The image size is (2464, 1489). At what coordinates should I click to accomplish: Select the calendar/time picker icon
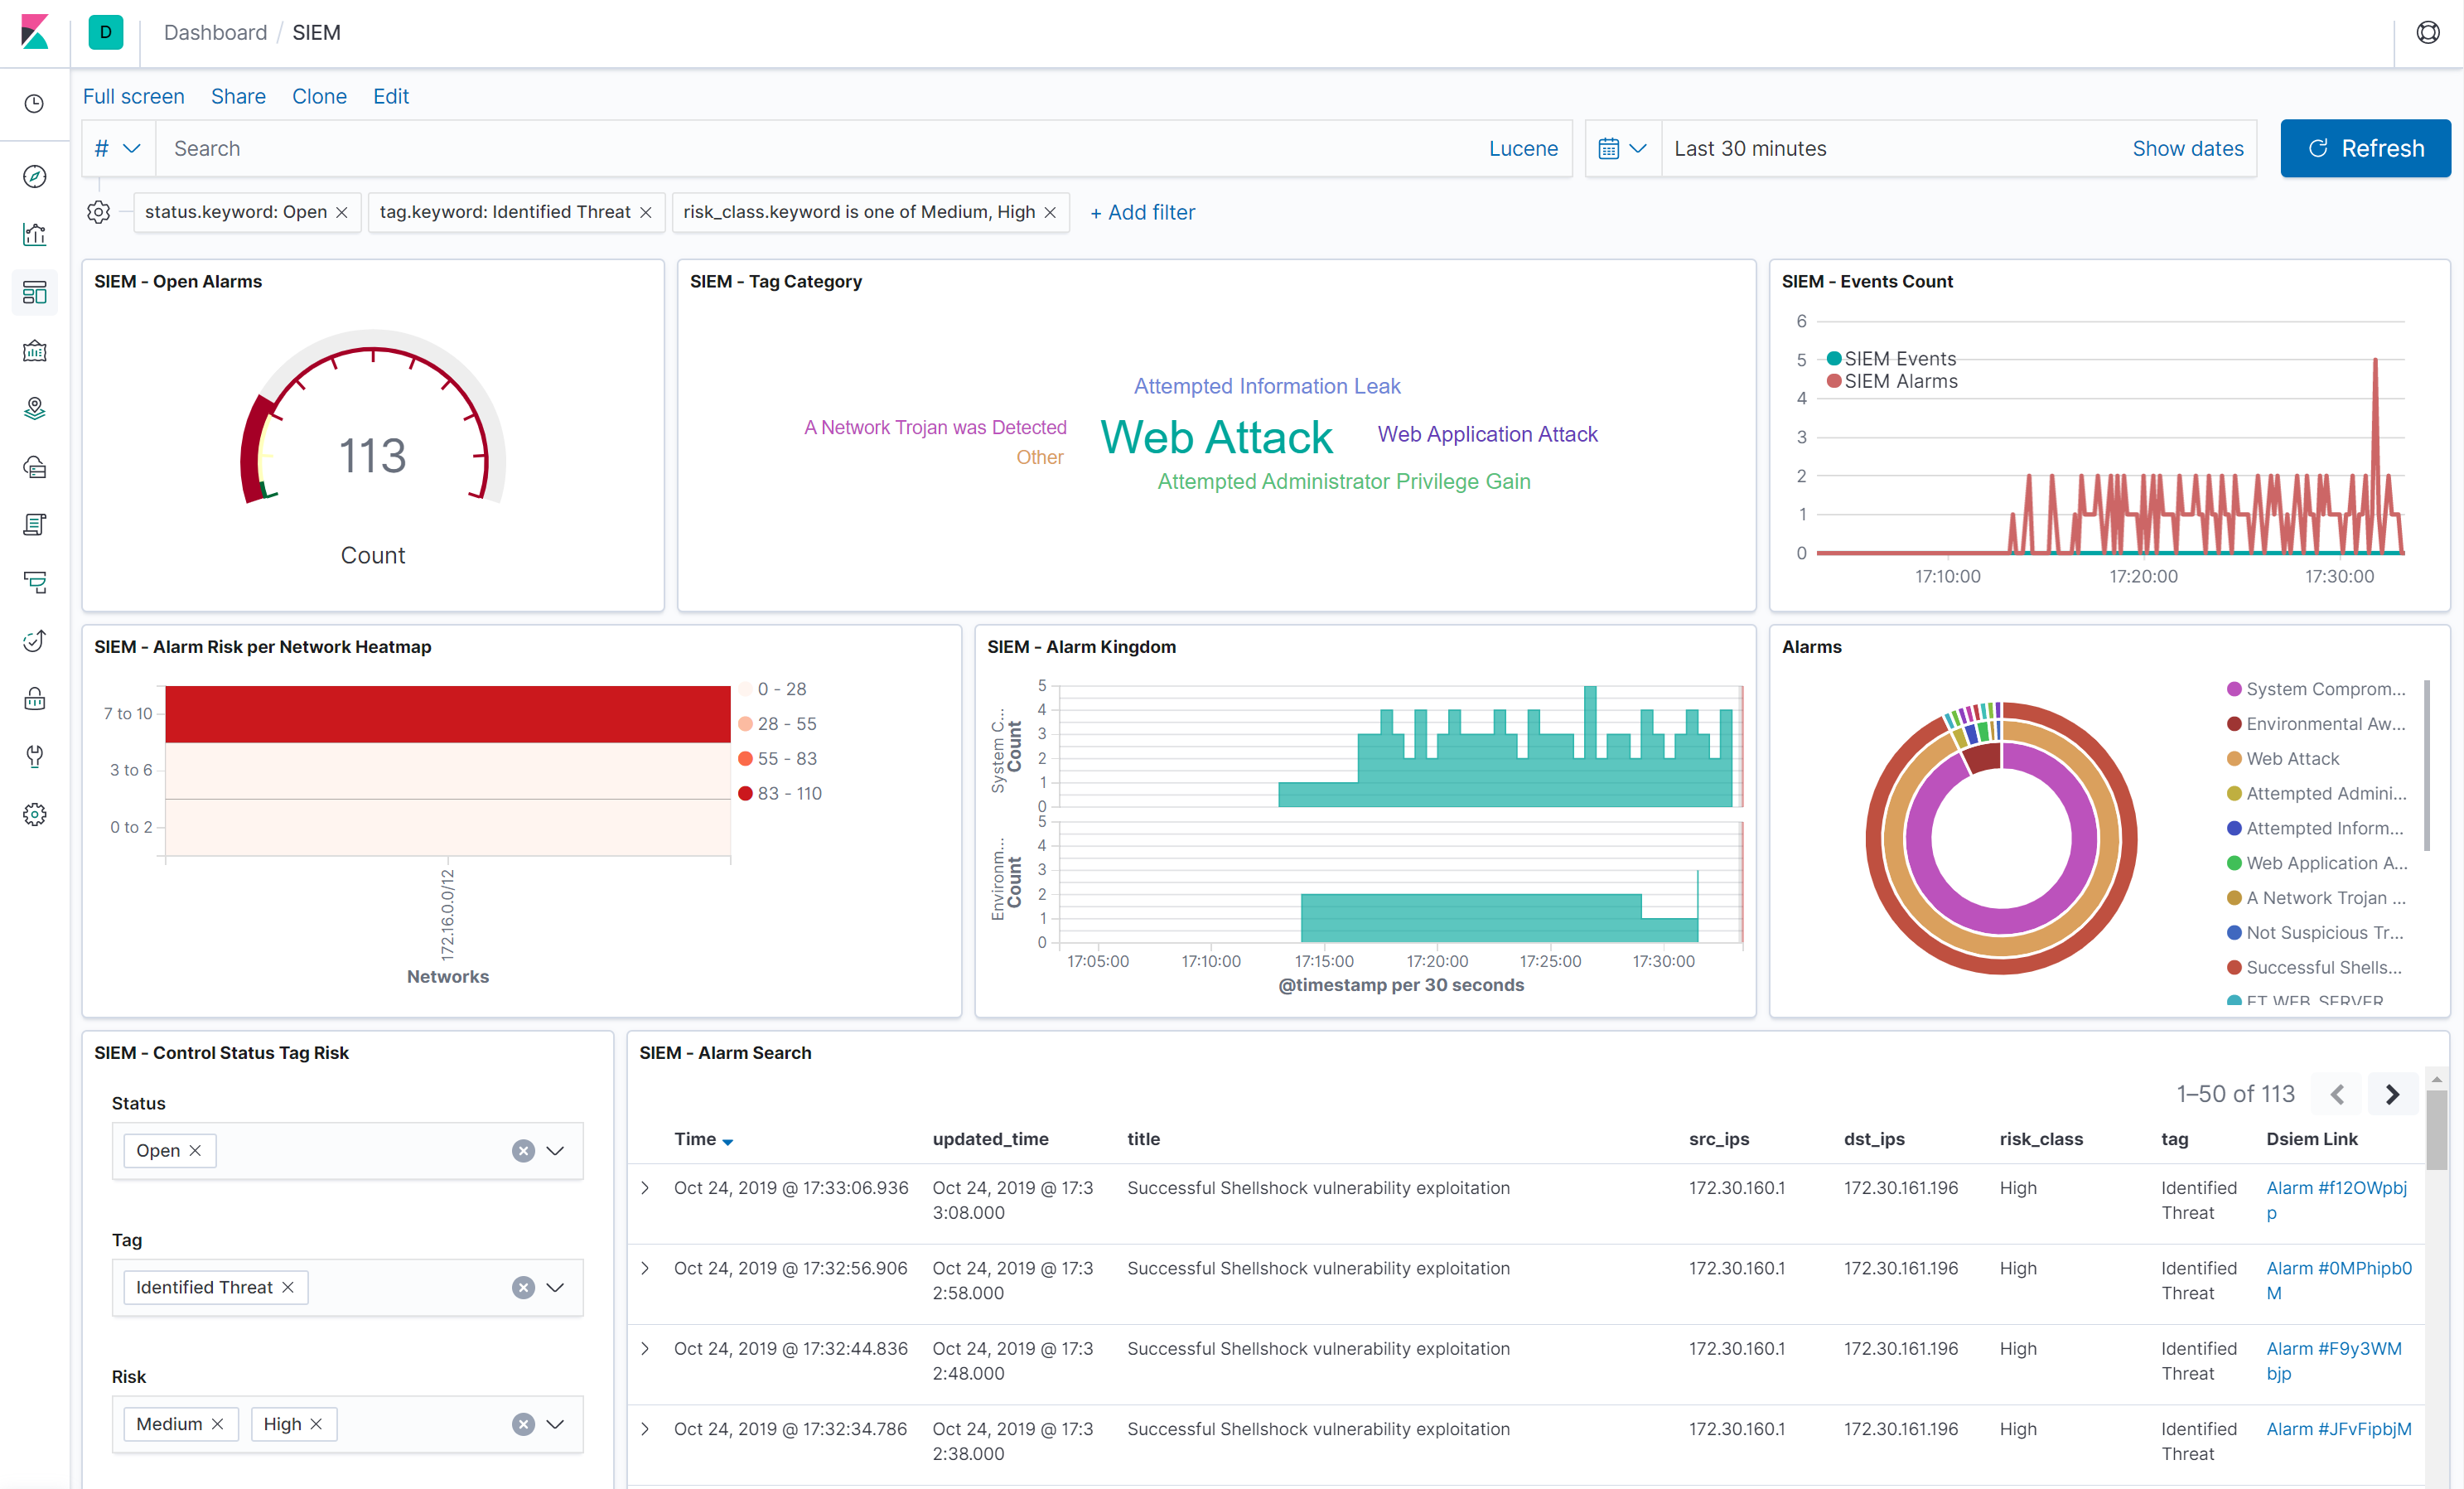[x=1609, y=147]
